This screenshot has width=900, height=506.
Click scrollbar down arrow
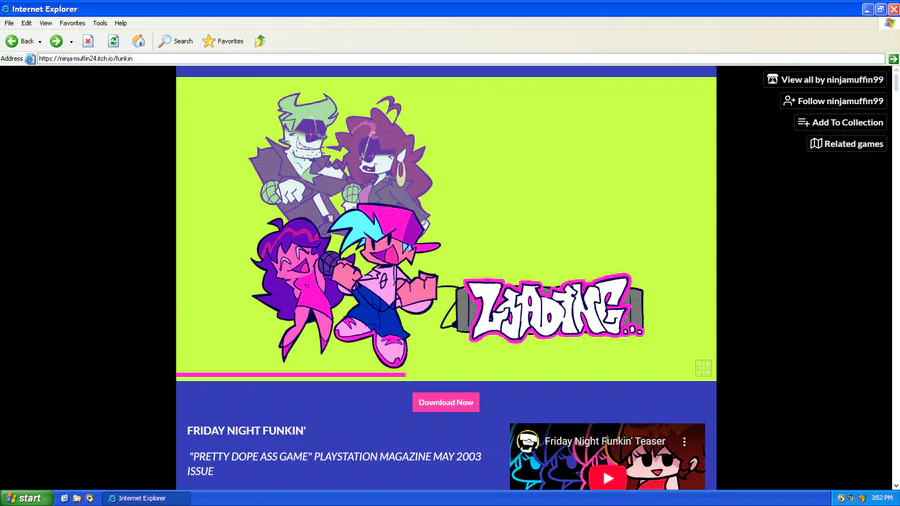895,485
